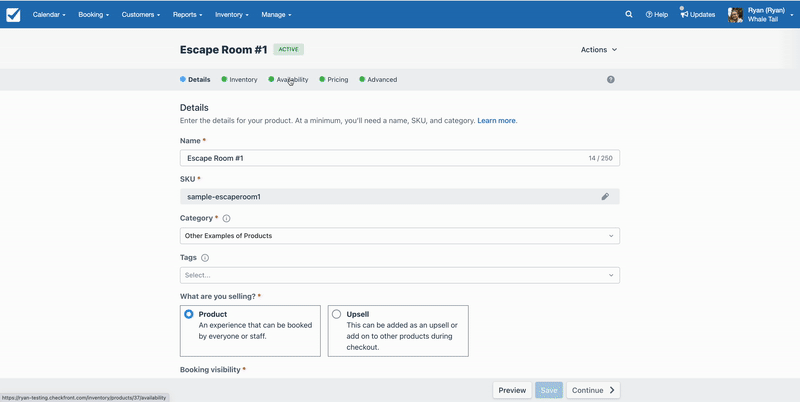Click the Checkfront checkmark logo
This screenshot has width=800, height=402.
click(13, 15)
